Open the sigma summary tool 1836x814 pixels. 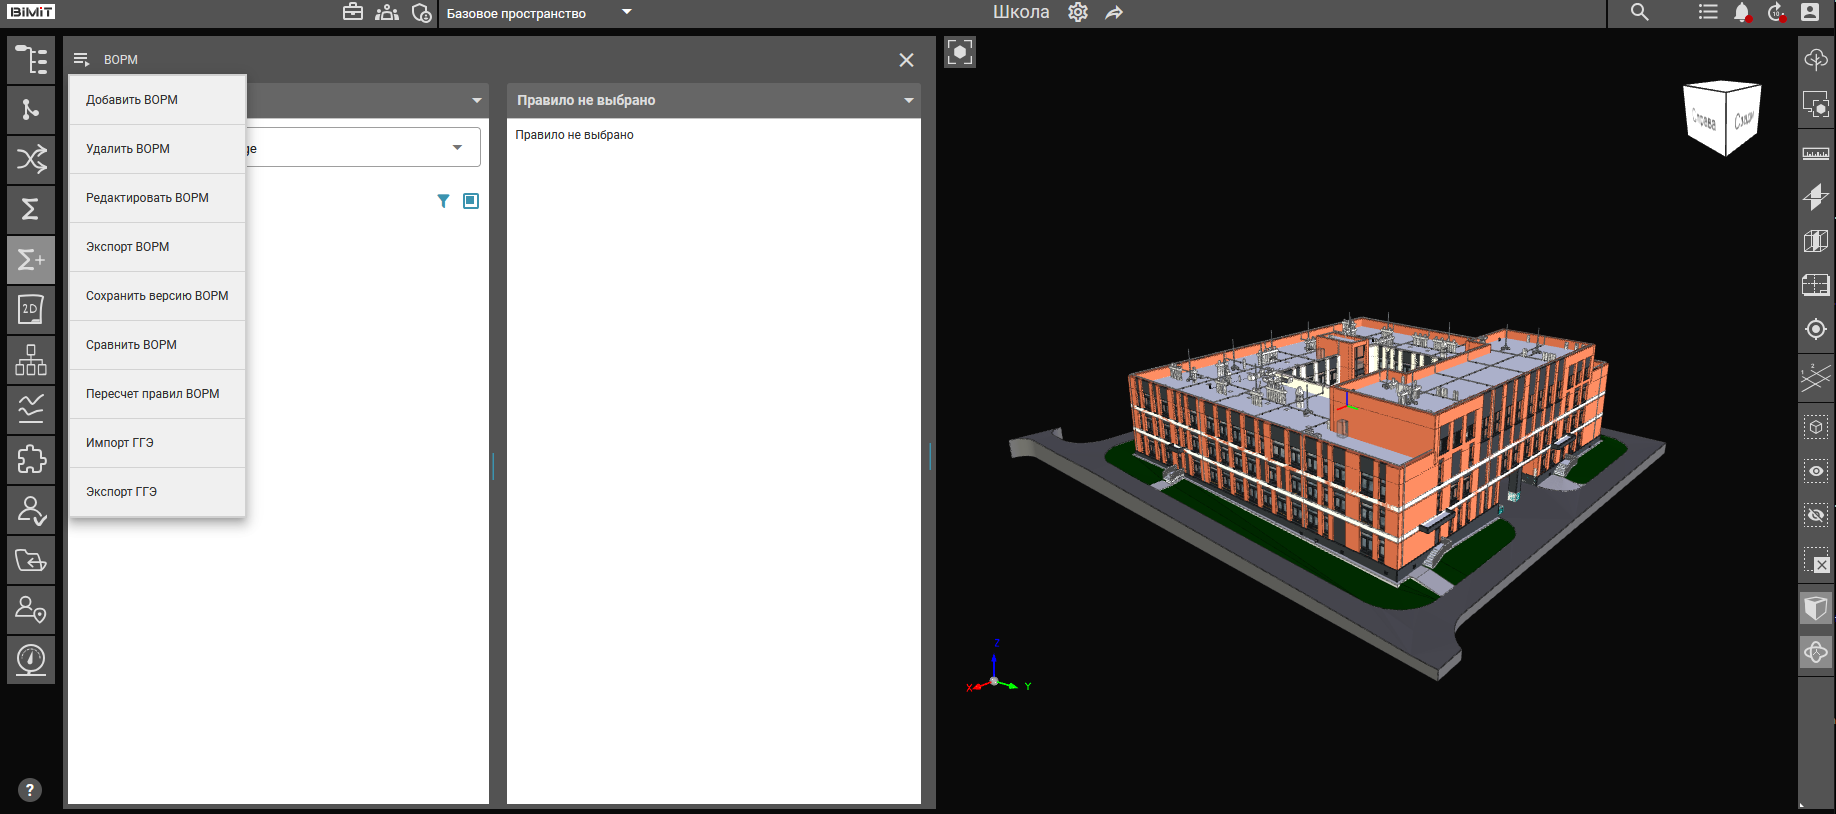pyautogui.click(x=31, y=210)
